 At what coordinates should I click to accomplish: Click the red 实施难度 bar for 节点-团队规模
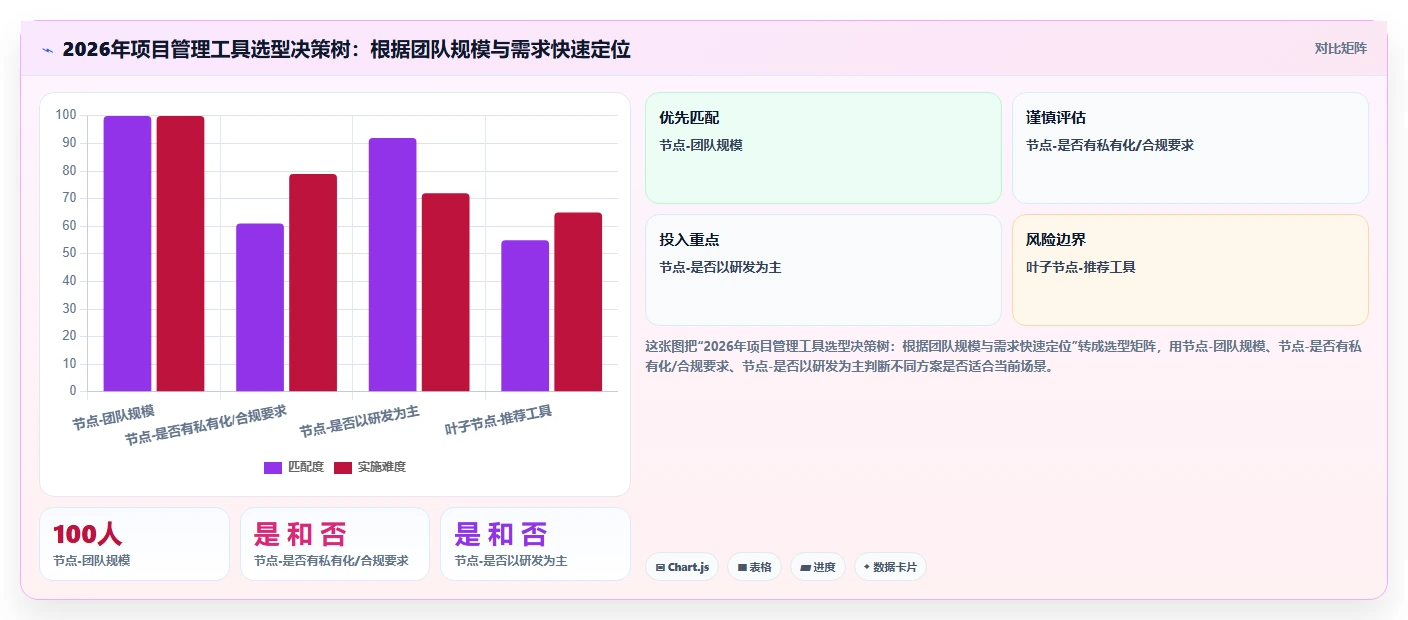coord(180,253)
